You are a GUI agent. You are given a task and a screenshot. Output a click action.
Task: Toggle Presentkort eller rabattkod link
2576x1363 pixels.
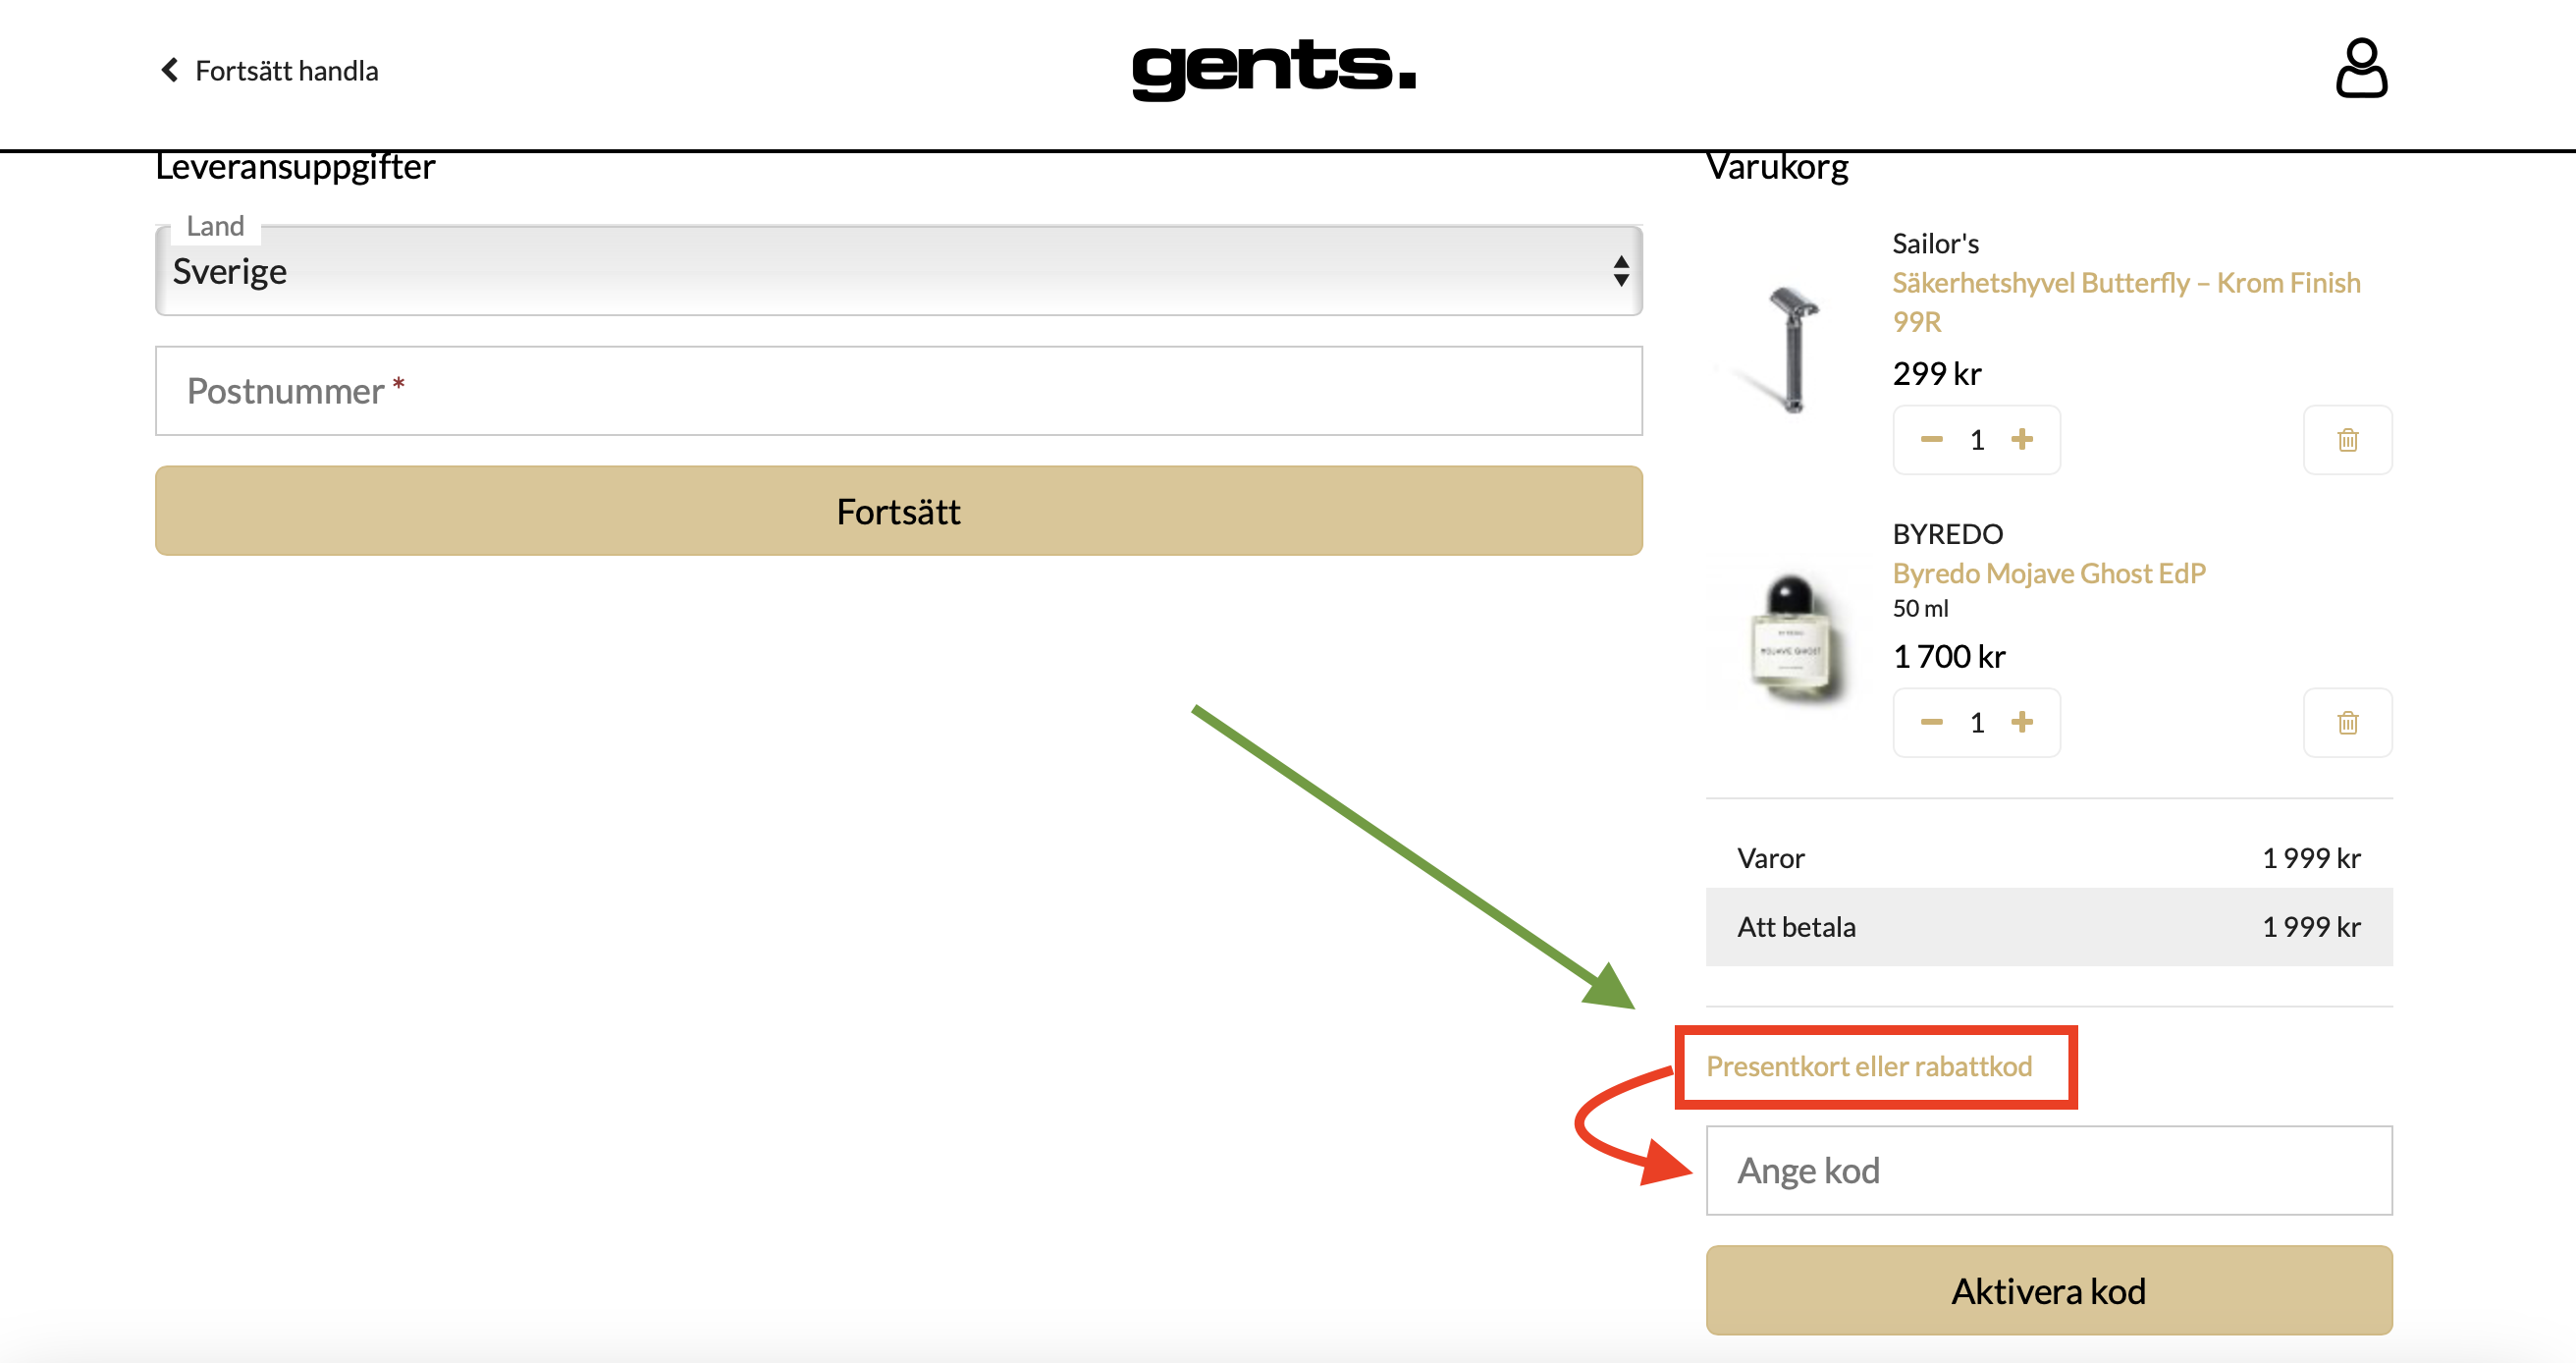tap(1868, 1066)
